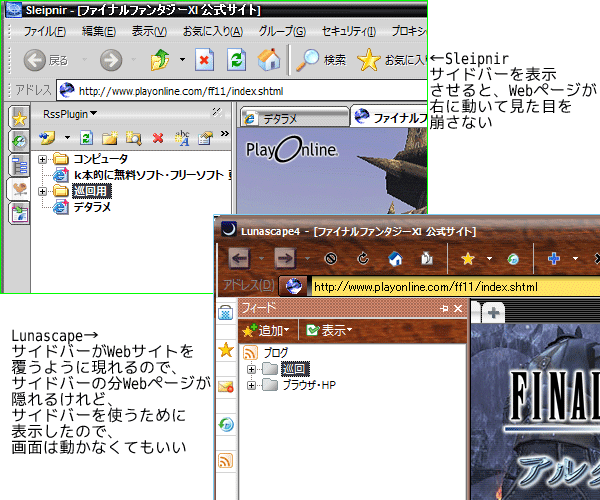Image resolution: width=600 pixels, height=500 pixels.
Task: Click the Lunascape favorites star toolbar icon
Action: (x=468, y=259)
